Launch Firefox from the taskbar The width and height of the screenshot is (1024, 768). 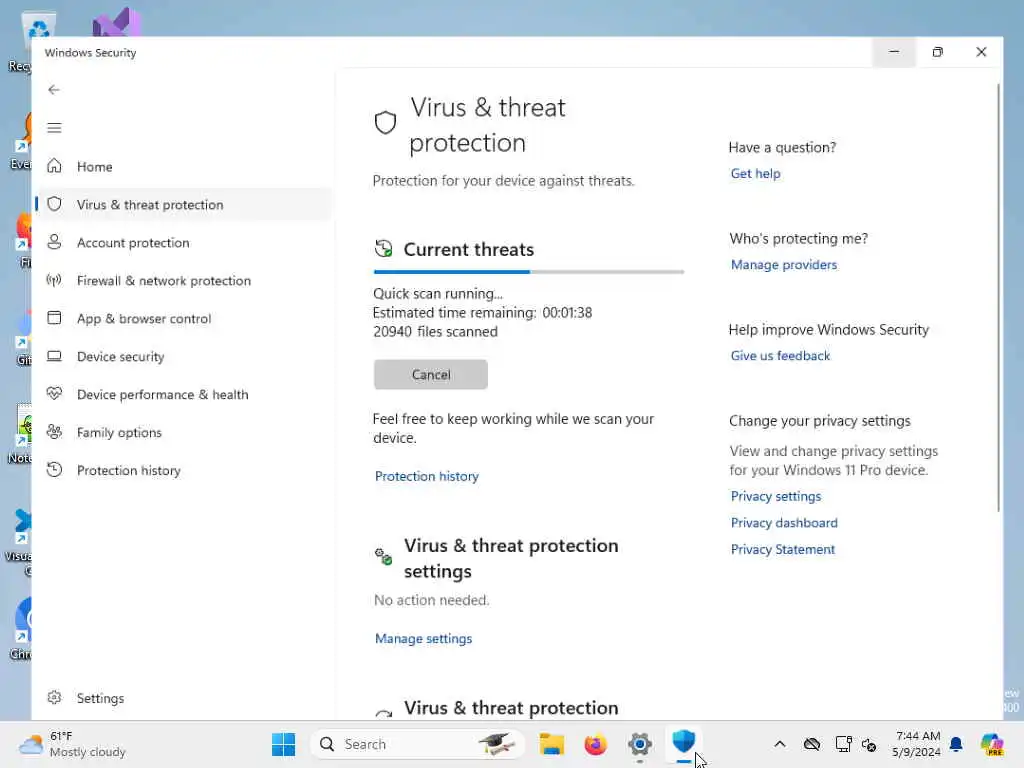[x=596, y=744]
